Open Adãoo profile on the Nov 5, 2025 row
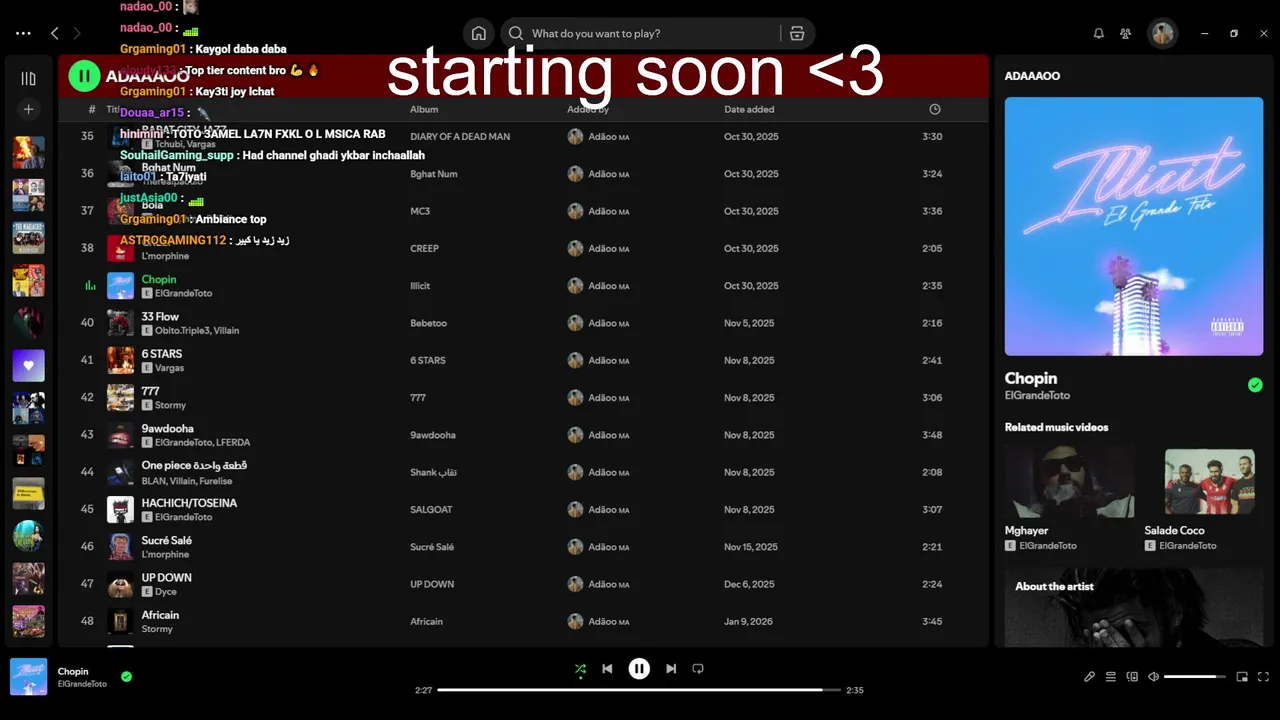The height and width of the screenshot is (720, 1280). point(609,323)
